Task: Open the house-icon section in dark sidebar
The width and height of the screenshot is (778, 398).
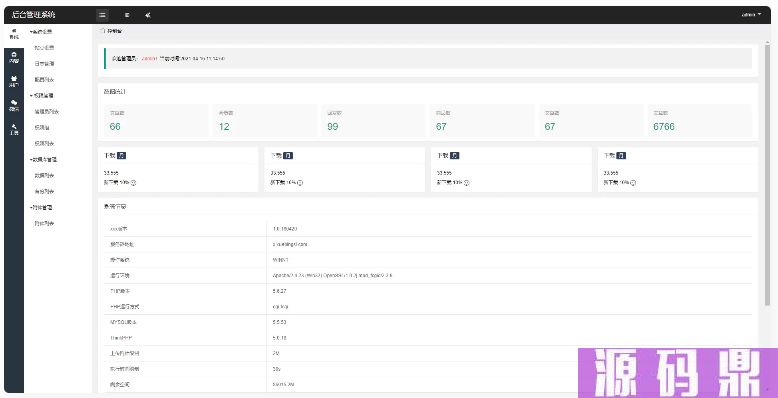Action: point(14,57)
